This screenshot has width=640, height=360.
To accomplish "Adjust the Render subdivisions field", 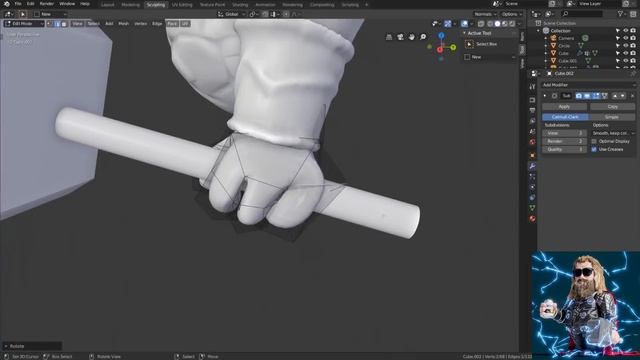I will 564,141.
